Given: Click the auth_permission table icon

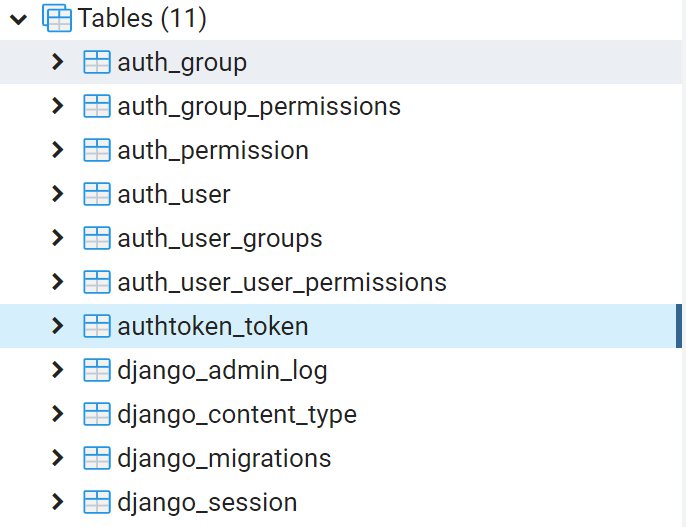Looking at the screenshot, I should 97,151.
